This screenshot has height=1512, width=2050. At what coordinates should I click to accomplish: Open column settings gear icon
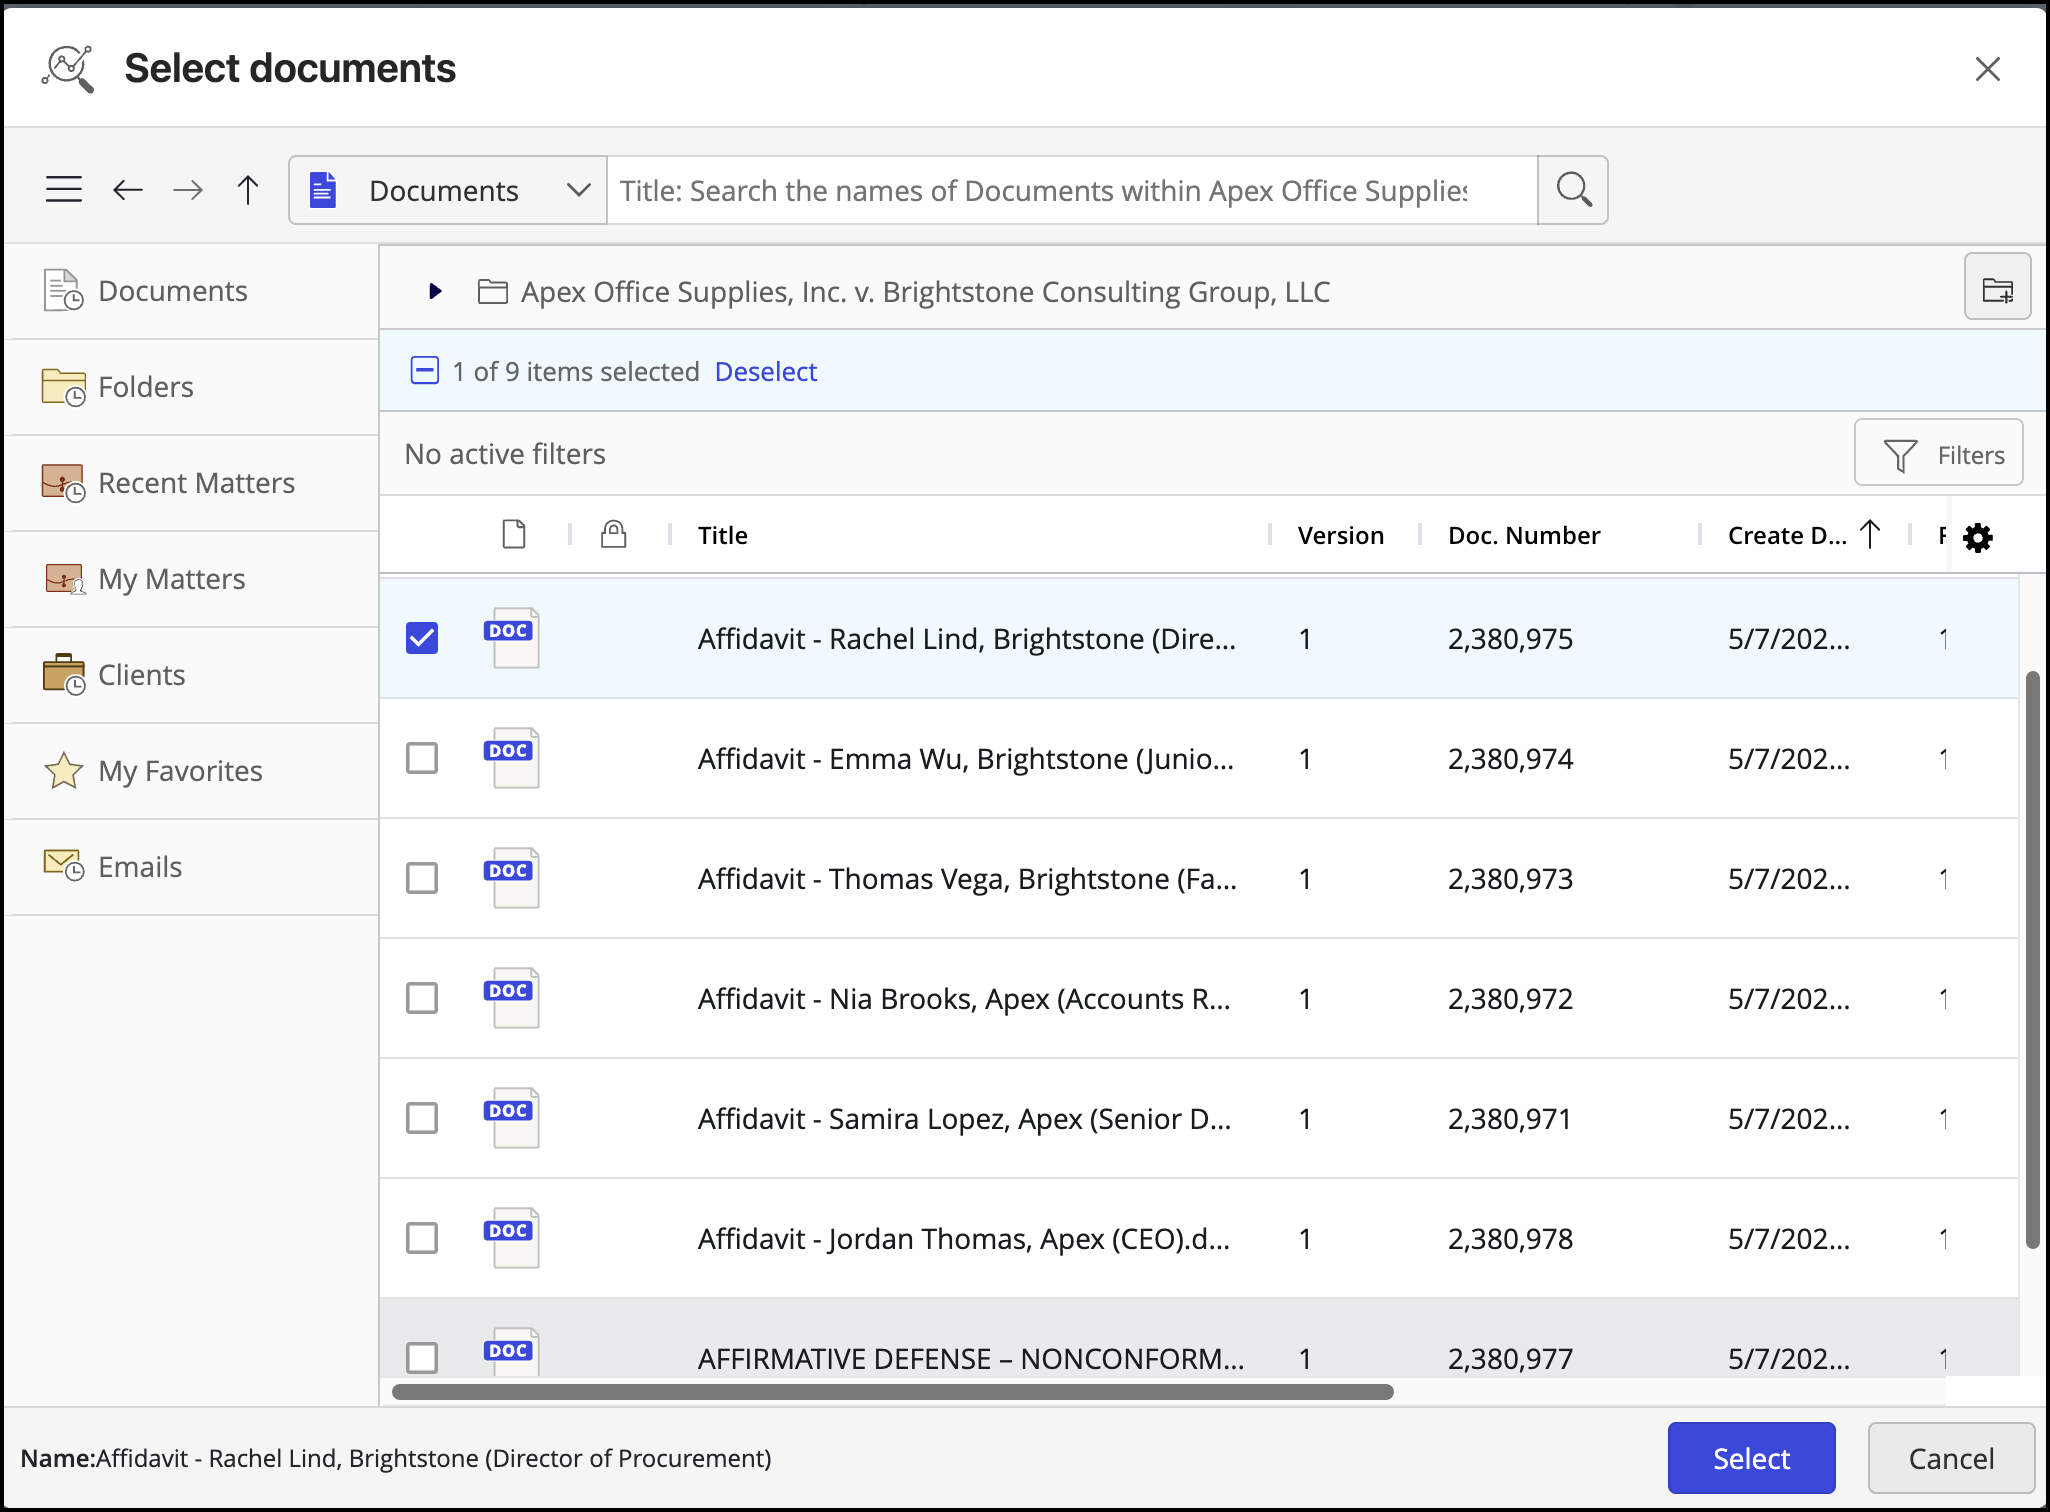1978,537
